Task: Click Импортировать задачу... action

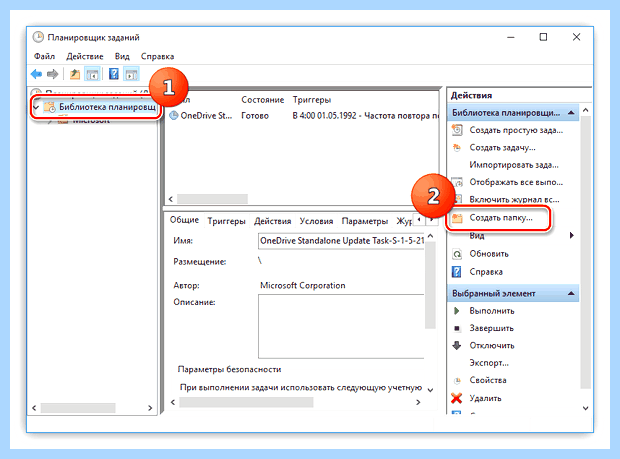Action: (x=514, y=165)
